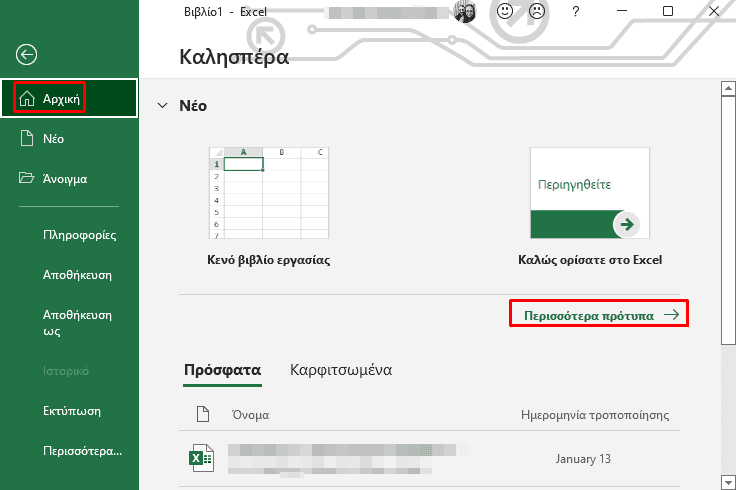Collapse the Νέο section chevron
Viewport: 736px width, 490px height.
click(162, 106)
